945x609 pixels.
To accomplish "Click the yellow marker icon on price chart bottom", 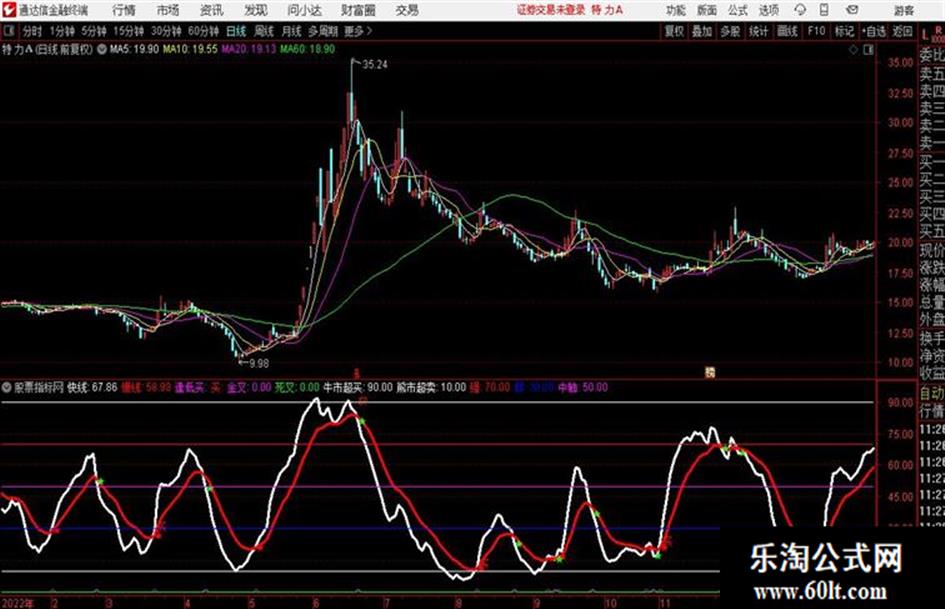I will (x=710, y=373).
